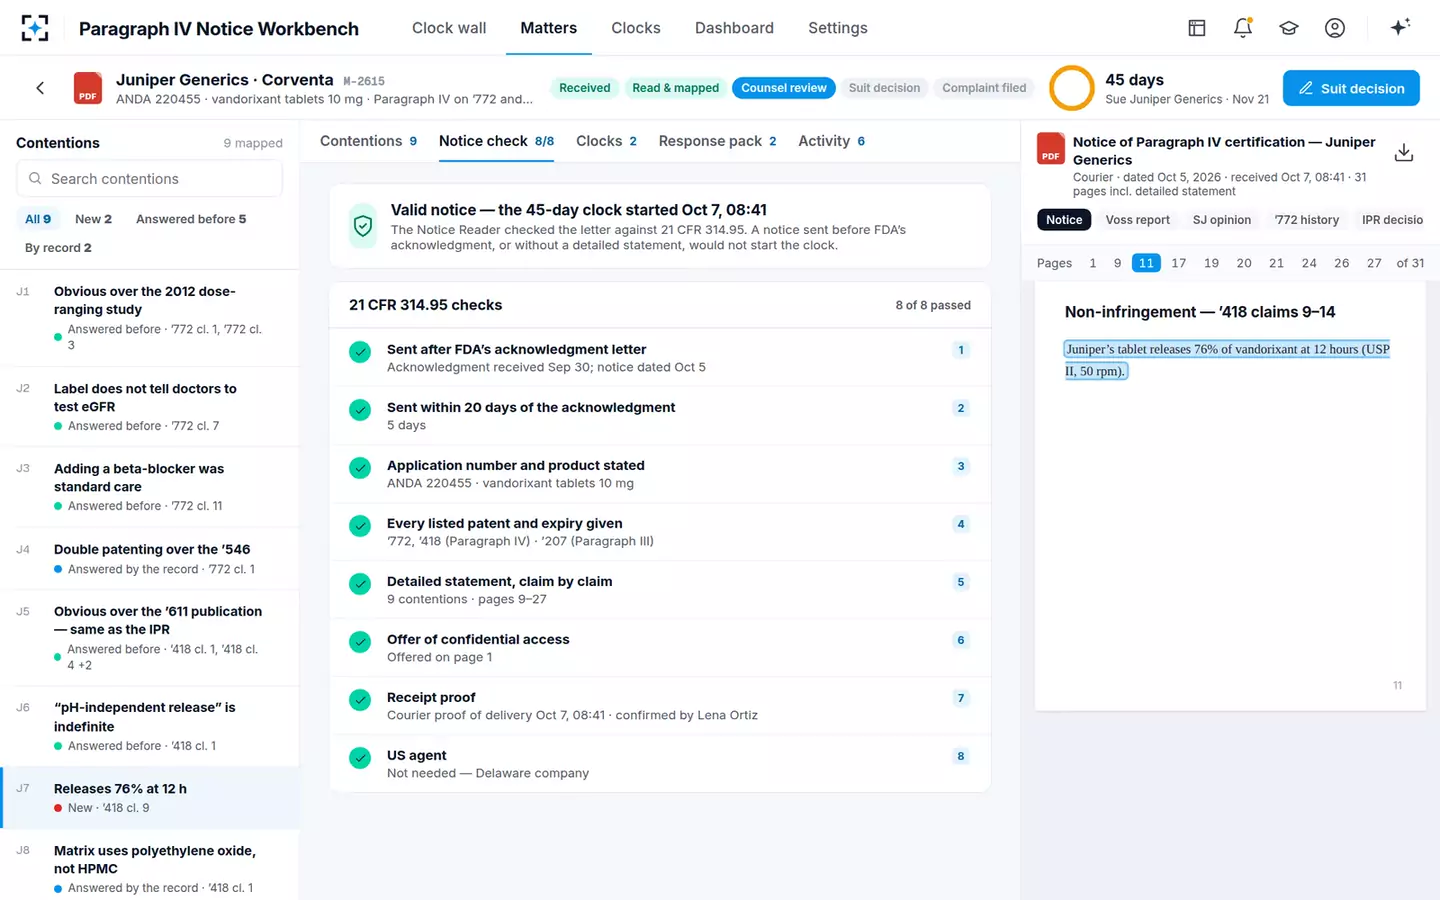Viewport: 1440px width, 900px height.
Task: Launch the AI sparkle assistant
Action: click(x=1400, y=27)
